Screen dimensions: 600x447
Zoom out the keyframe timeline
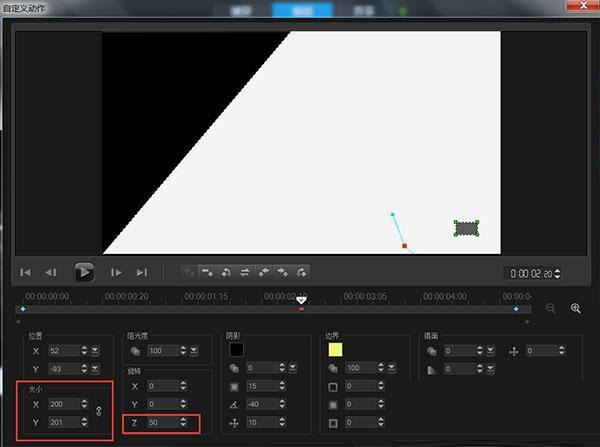coord(550,308)
